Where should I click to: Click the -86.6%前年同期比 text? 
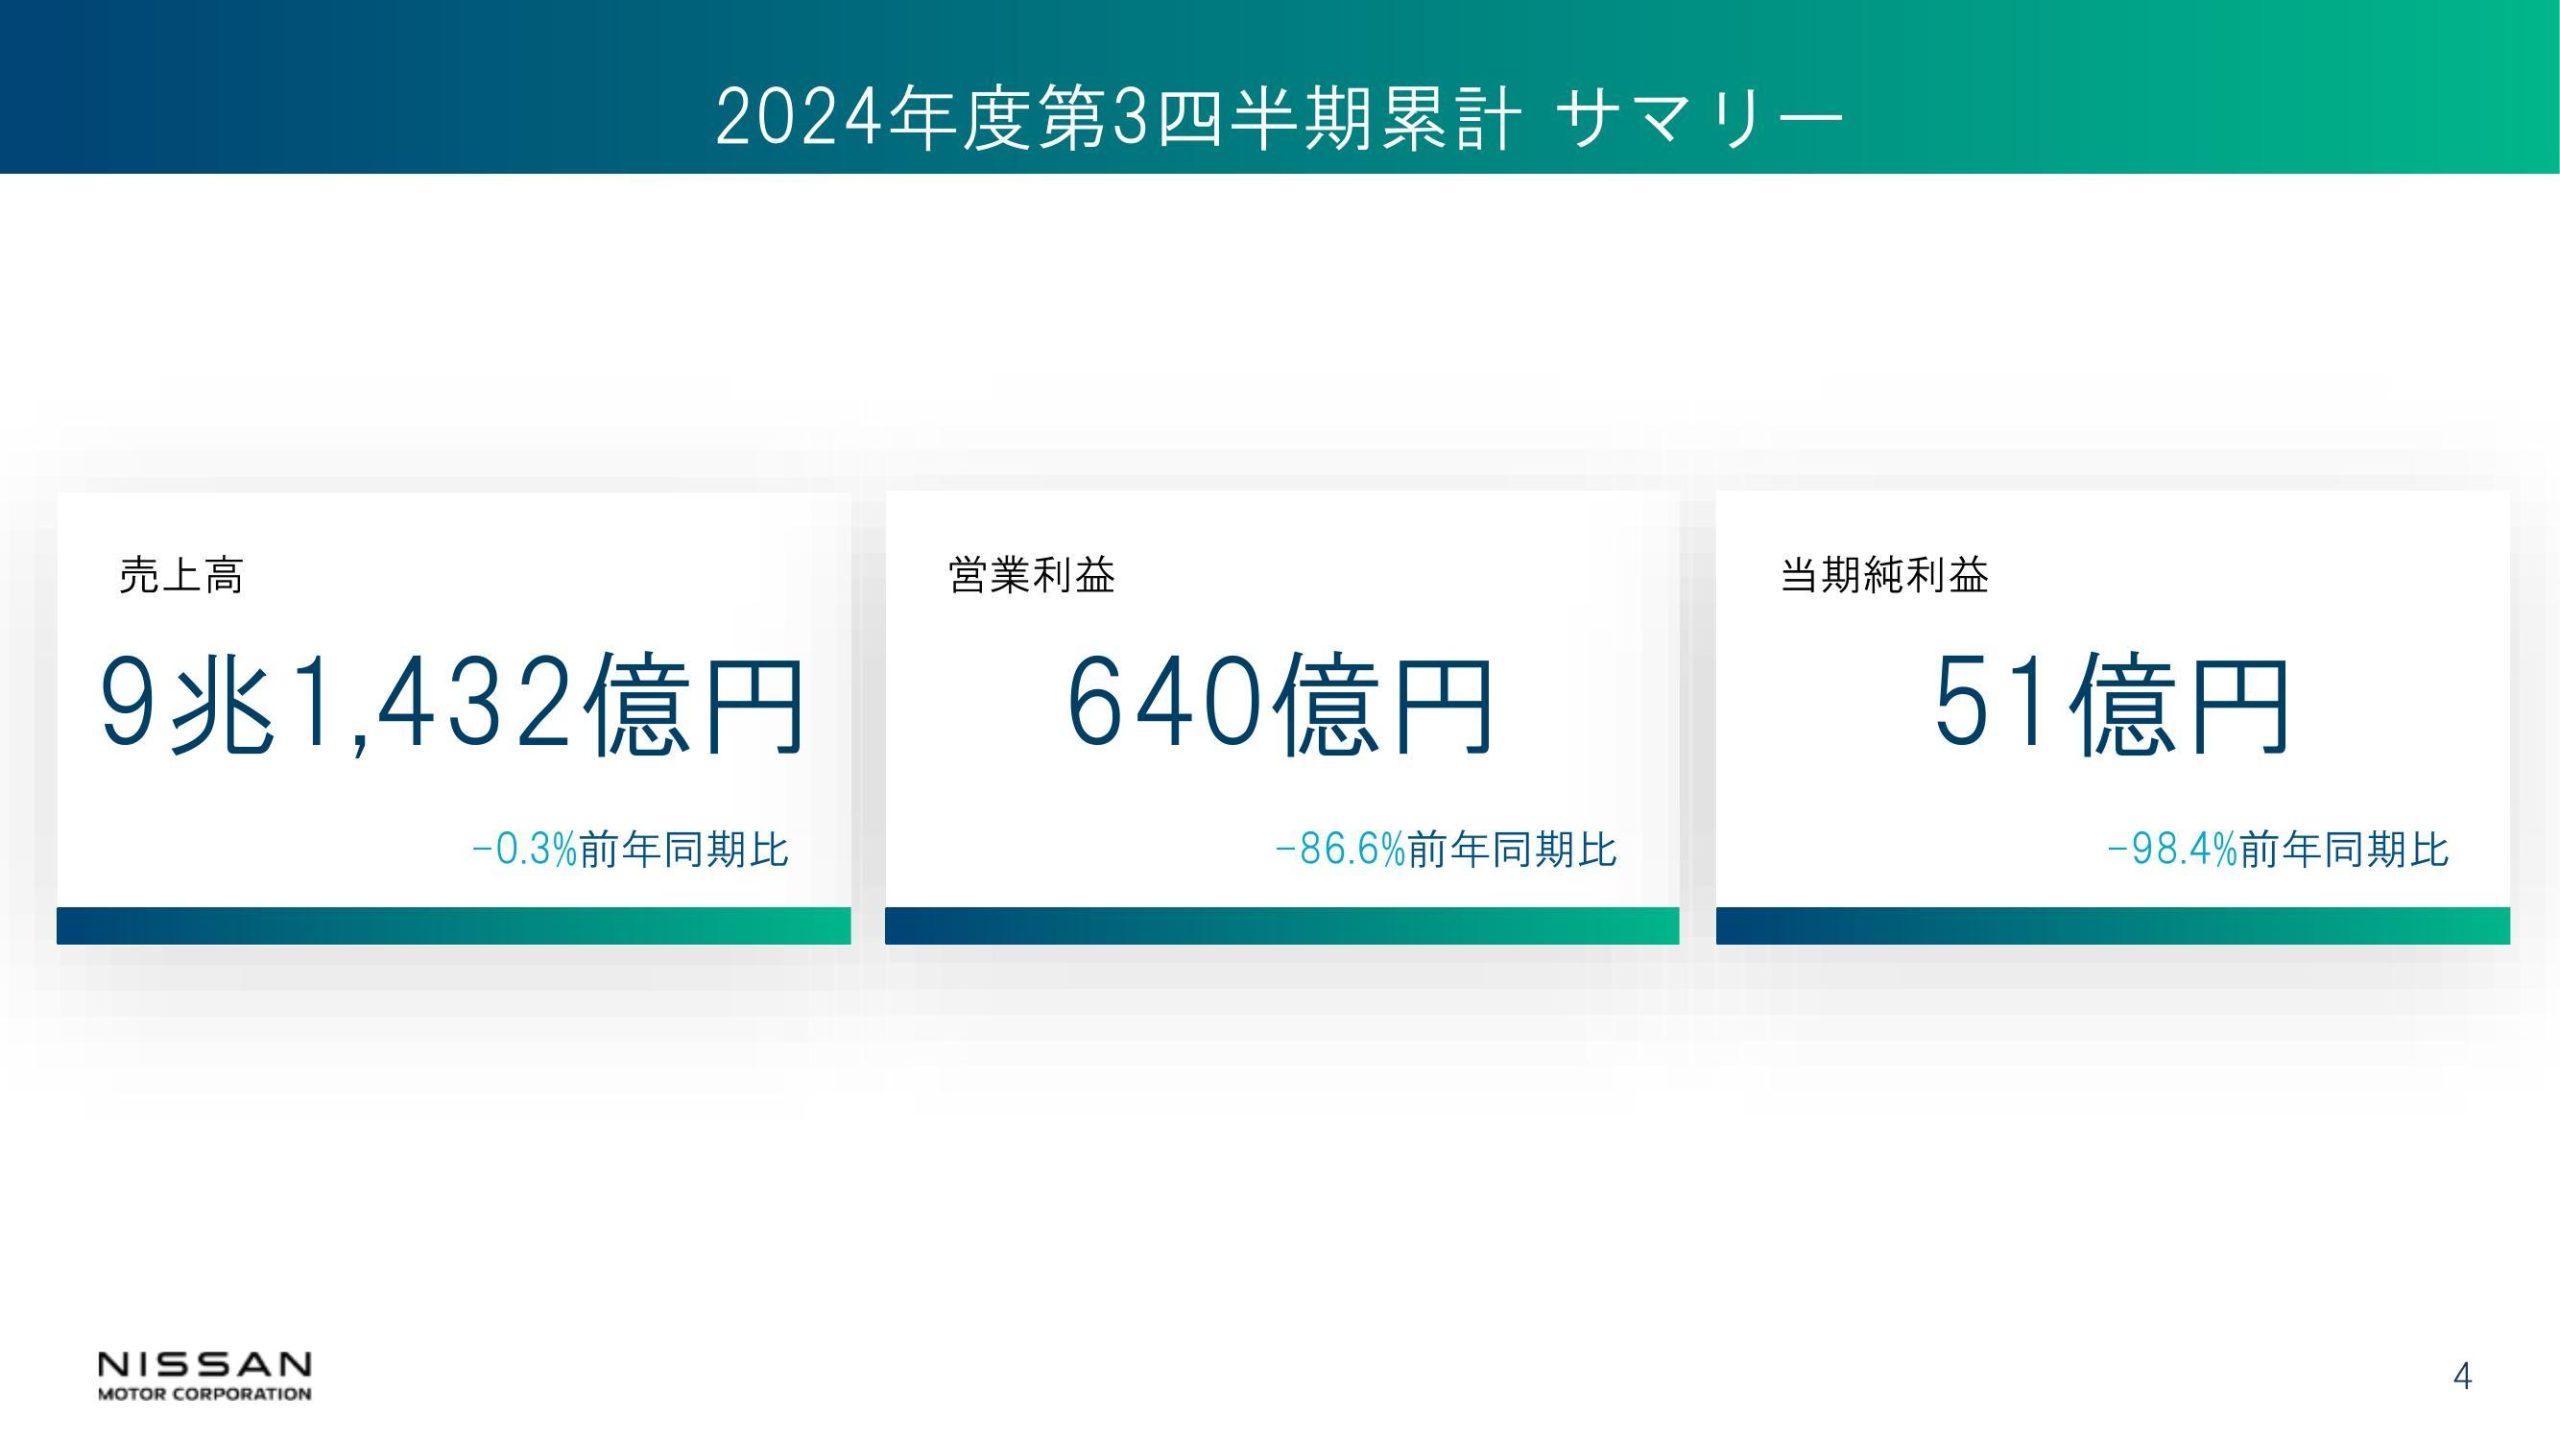tap(1447, 849)
